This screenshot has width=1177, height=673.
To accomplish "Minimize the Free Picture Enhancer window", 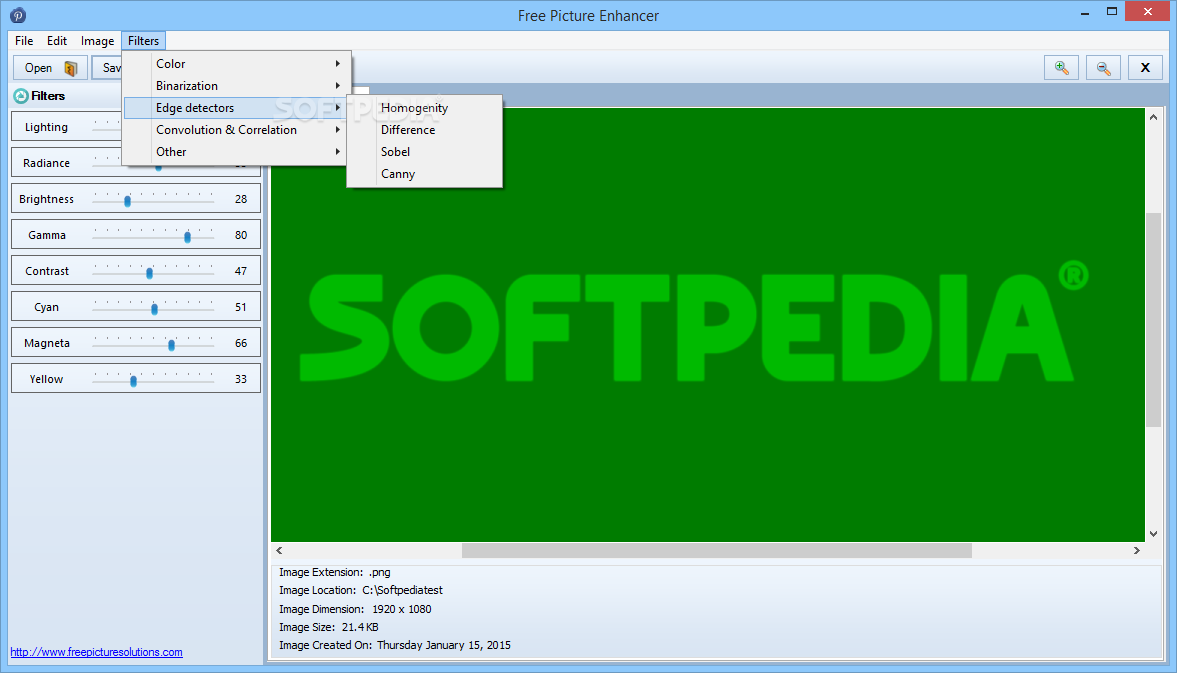I will pos(1085,13).
